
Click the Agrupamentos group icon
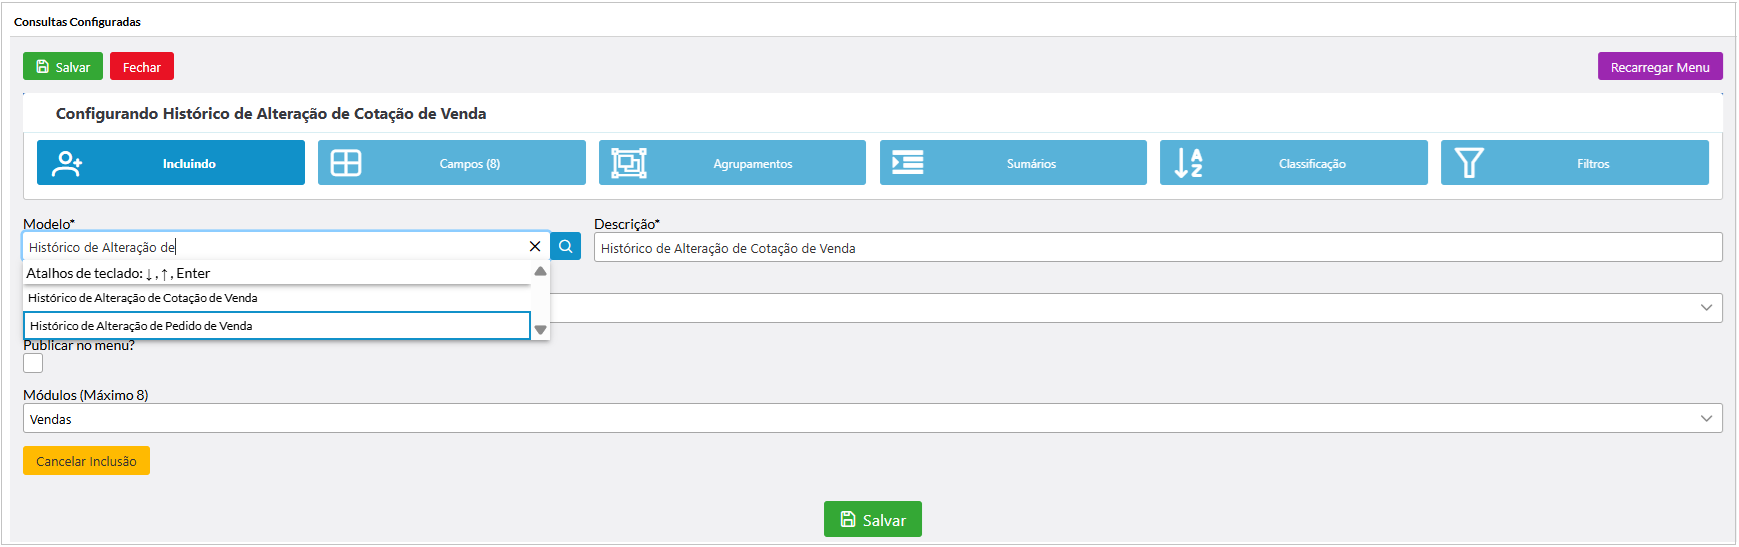click(628, 163)
